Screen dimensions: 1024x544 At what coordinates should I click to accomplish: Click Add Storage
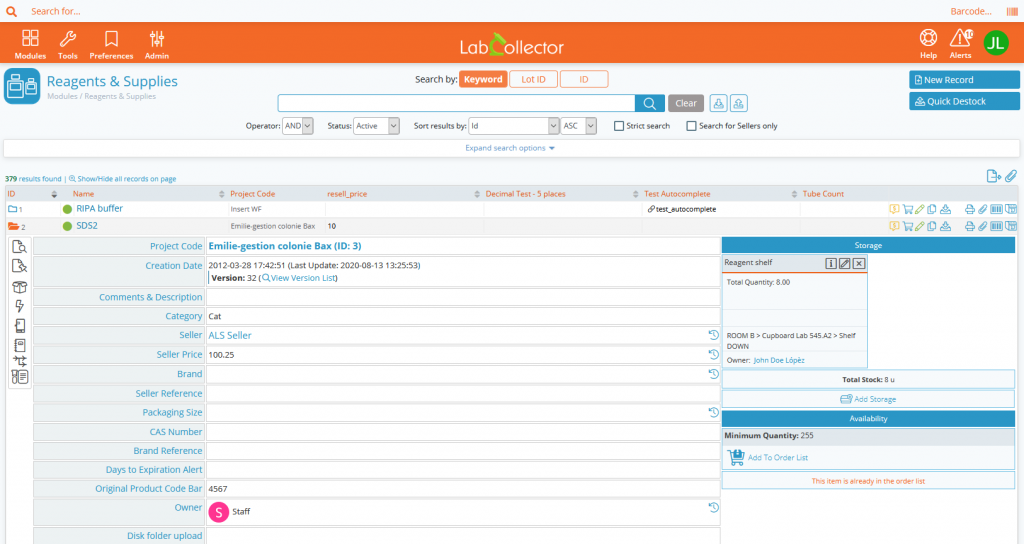868,399
